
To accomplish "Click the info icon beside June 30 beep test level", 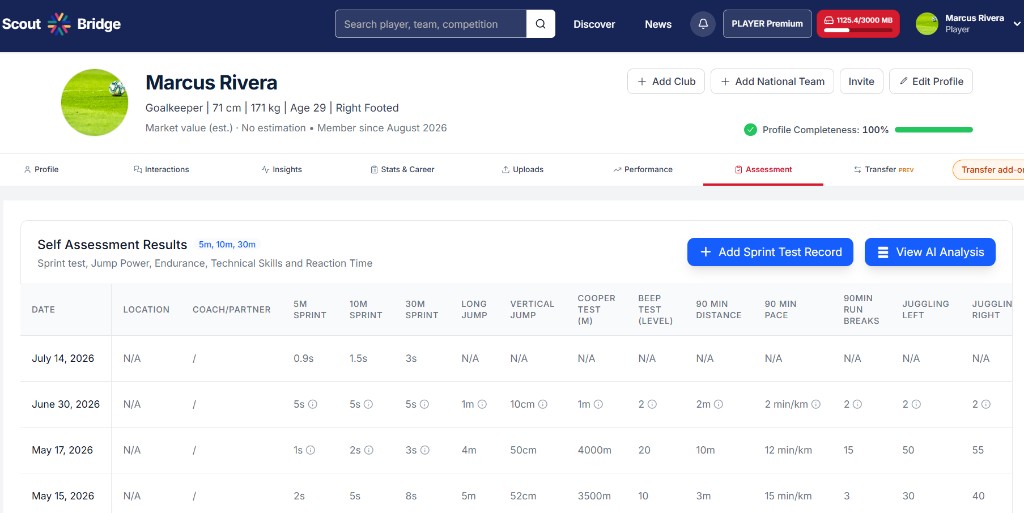I will pos(652,404).
